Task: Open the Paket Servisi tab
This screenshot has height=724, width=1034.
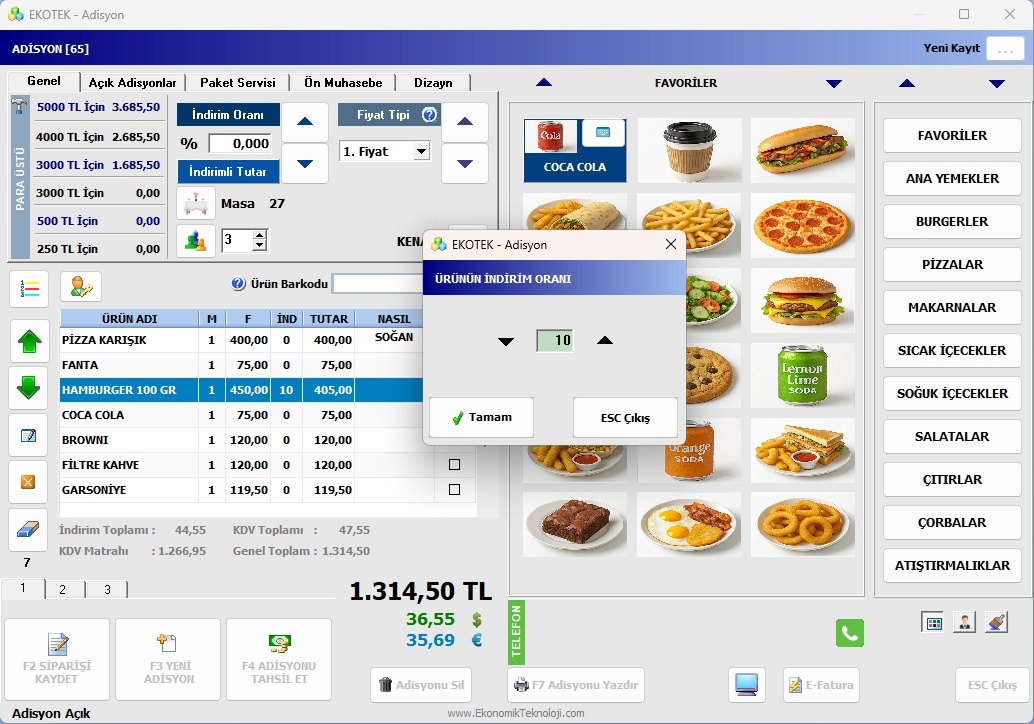Action: [237, 83]
